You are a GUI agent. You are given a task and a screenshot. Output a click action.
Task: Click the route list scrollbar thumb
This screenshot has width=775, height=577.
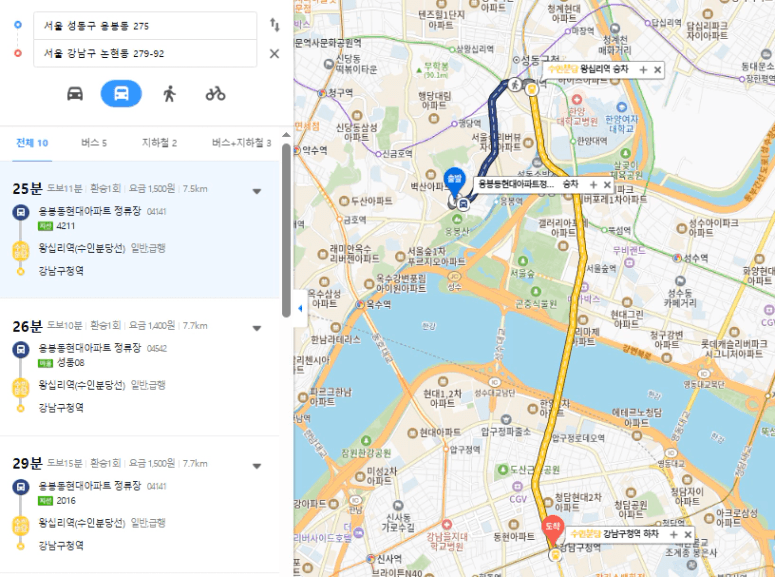pyautogui.click(x=286, y=230)
